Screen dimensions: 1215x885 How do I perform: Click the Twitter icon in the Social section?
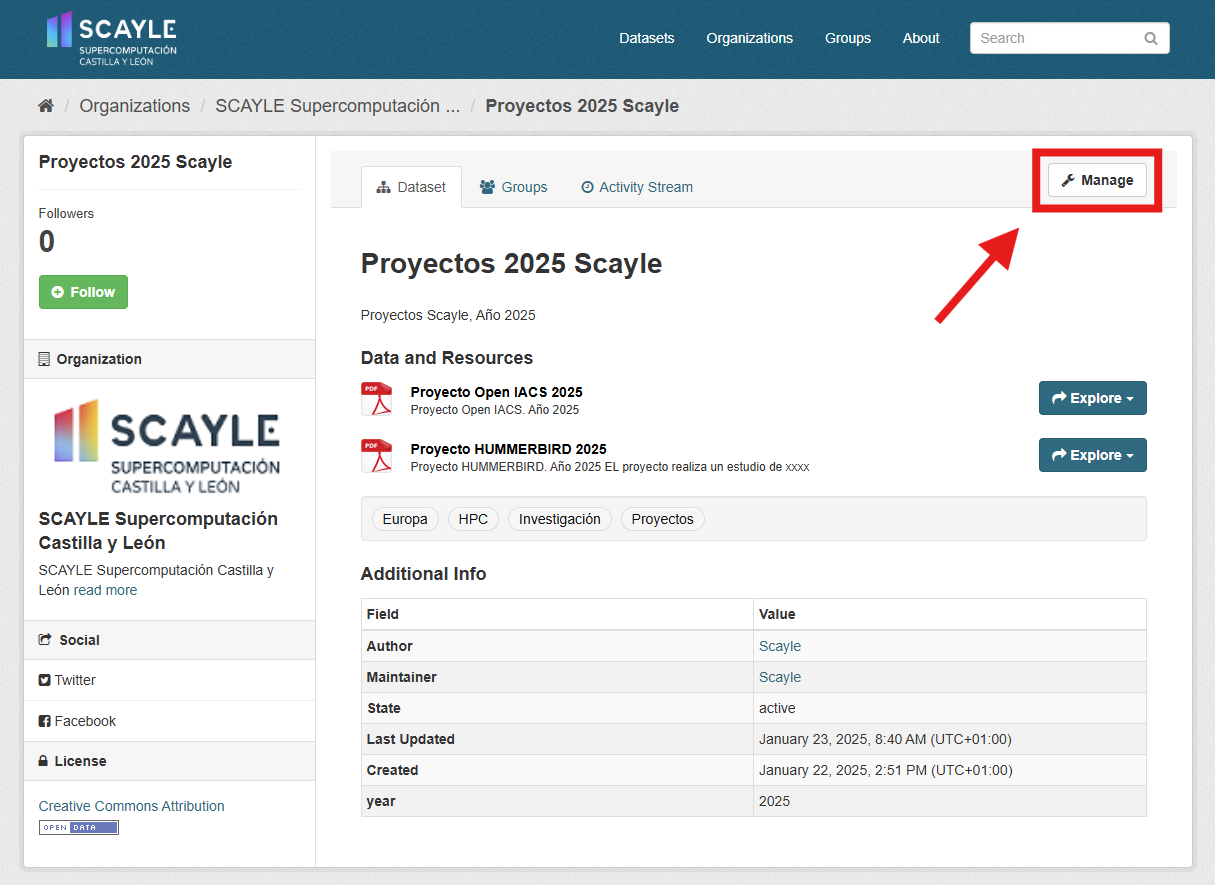pyautogui.click(x=45, y=680)
